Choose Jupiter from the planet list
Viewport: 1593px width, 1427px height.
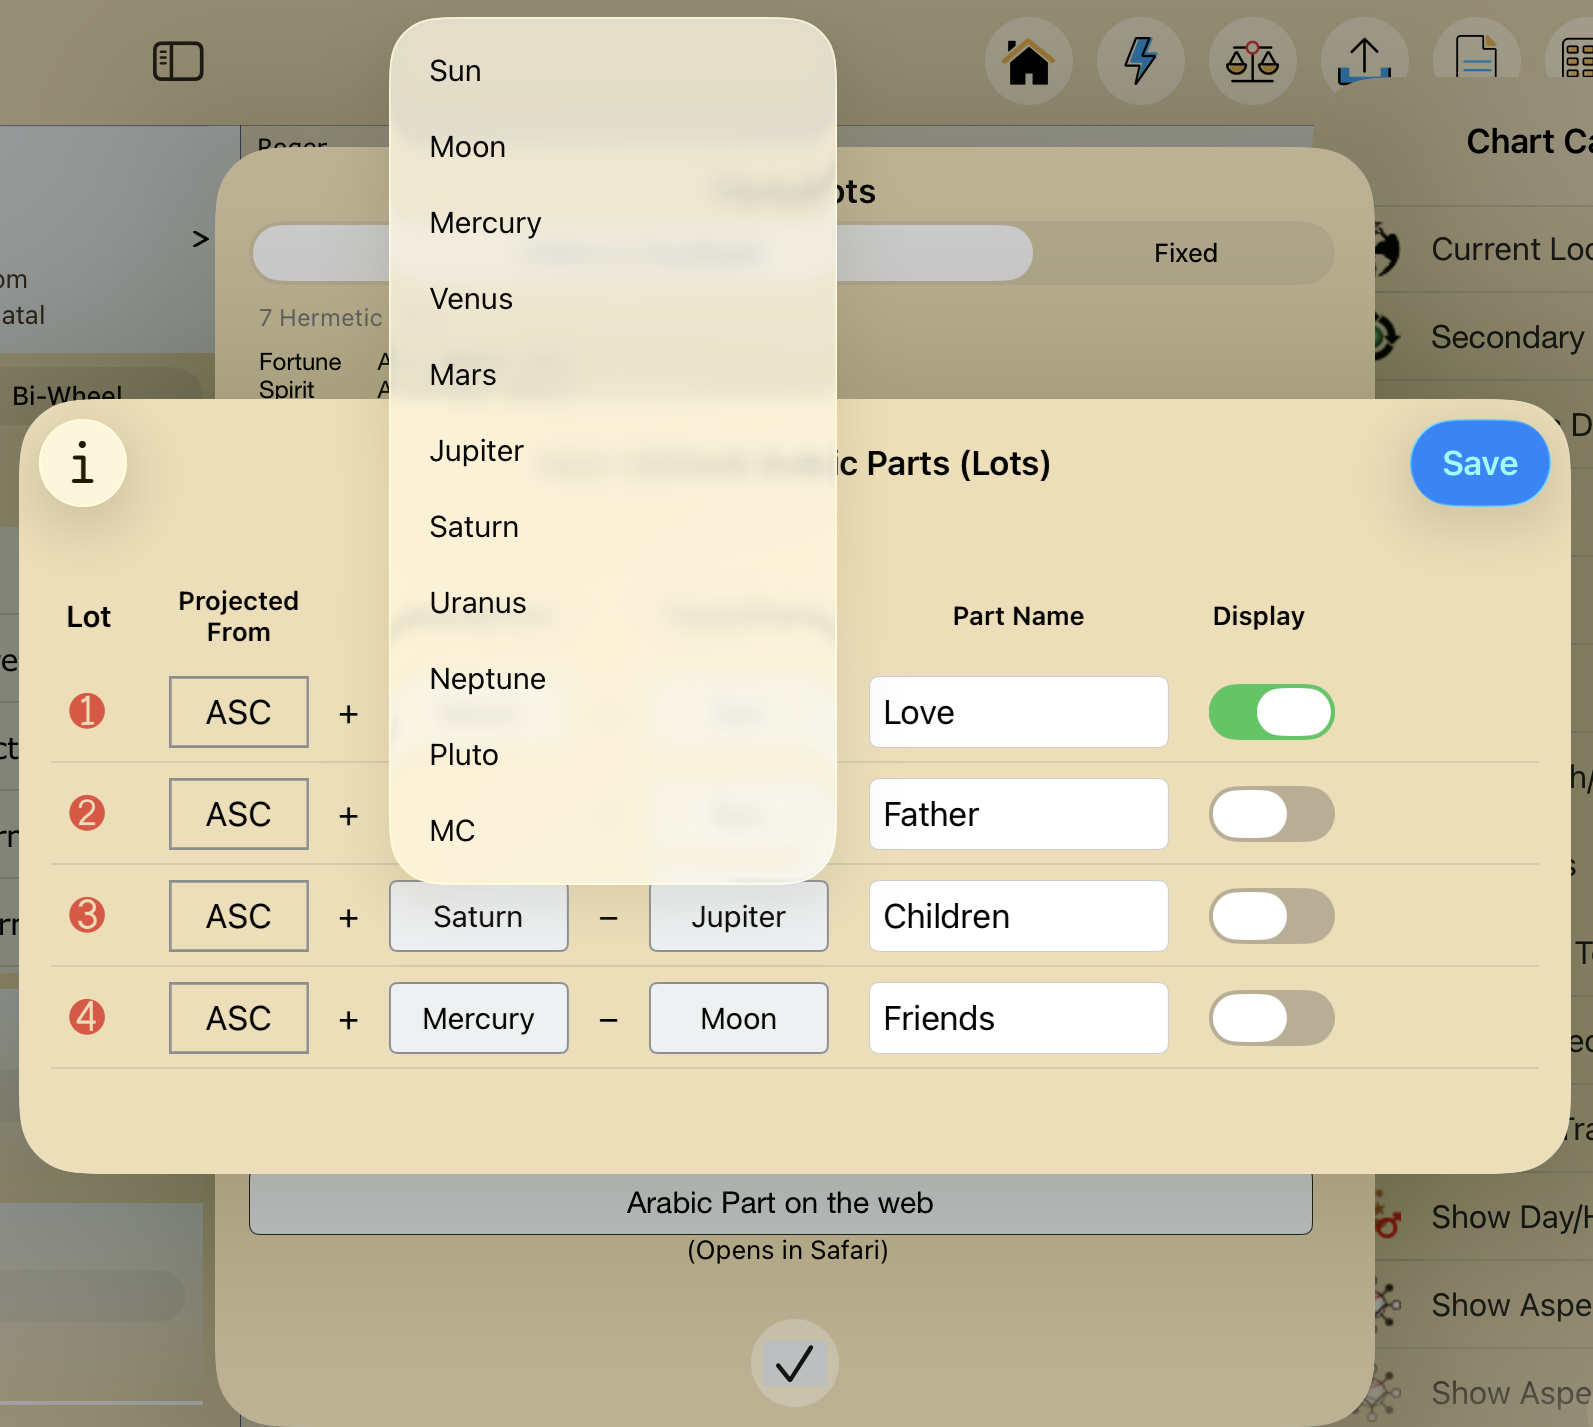[x=613, y=451]
